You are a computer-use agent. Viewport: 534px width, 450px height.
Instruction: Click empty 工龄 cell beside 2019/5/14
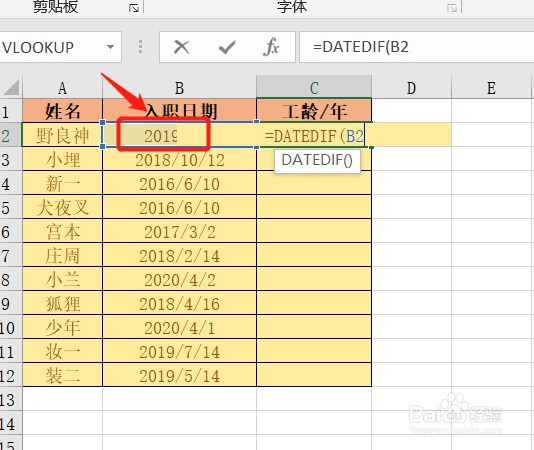[314, 376]
